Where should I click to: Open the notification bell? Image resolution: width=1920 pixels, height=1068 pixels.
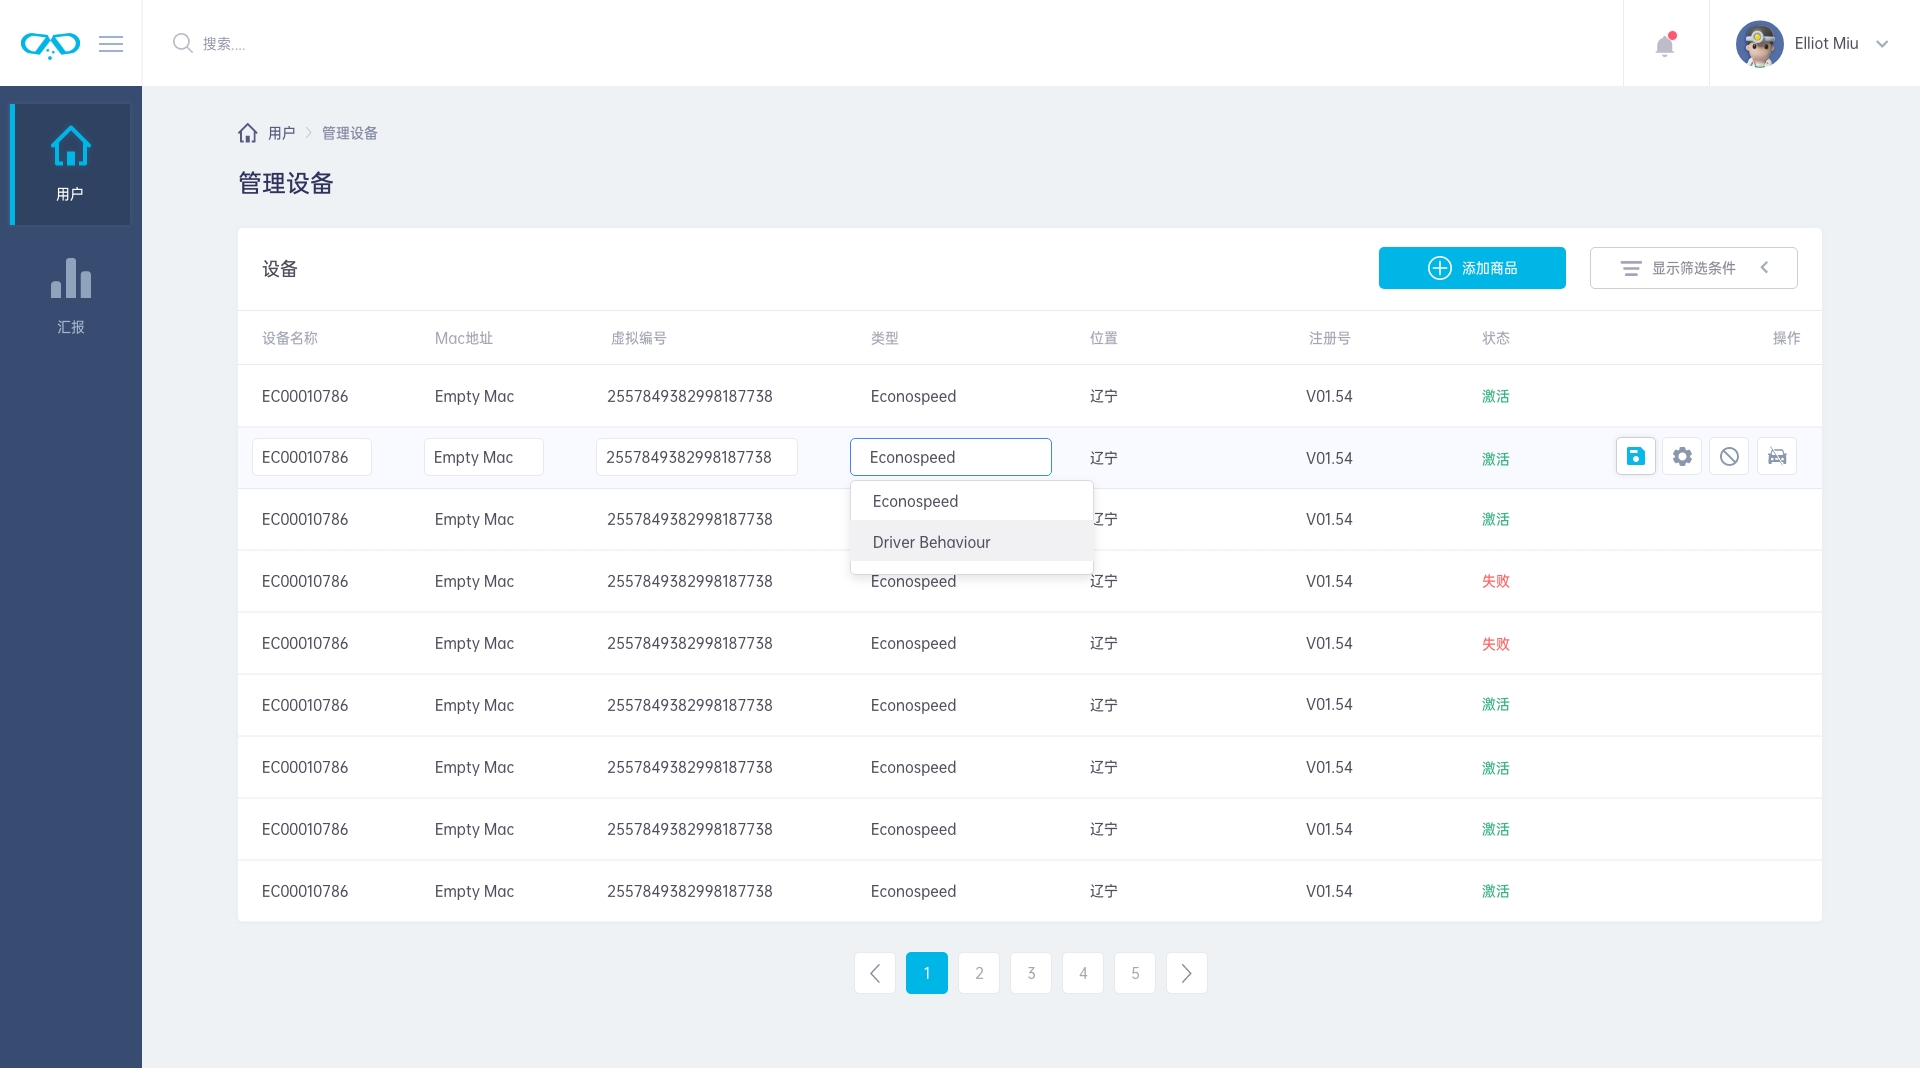point(1665,45)
